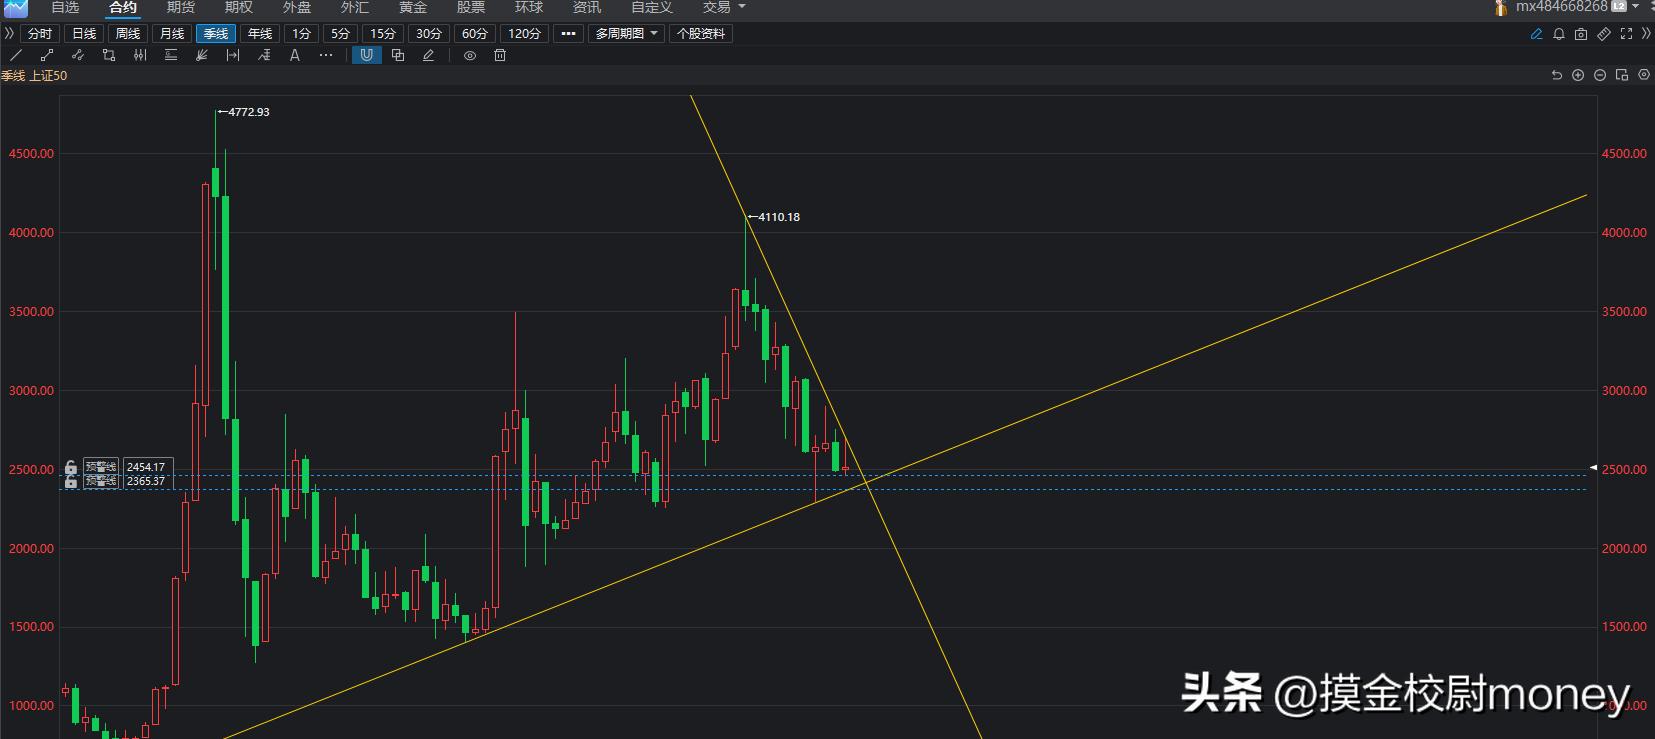Switch to the 期货 futures tab
Viewport: 1655px width, 739px height.
(x=181, y=7)
